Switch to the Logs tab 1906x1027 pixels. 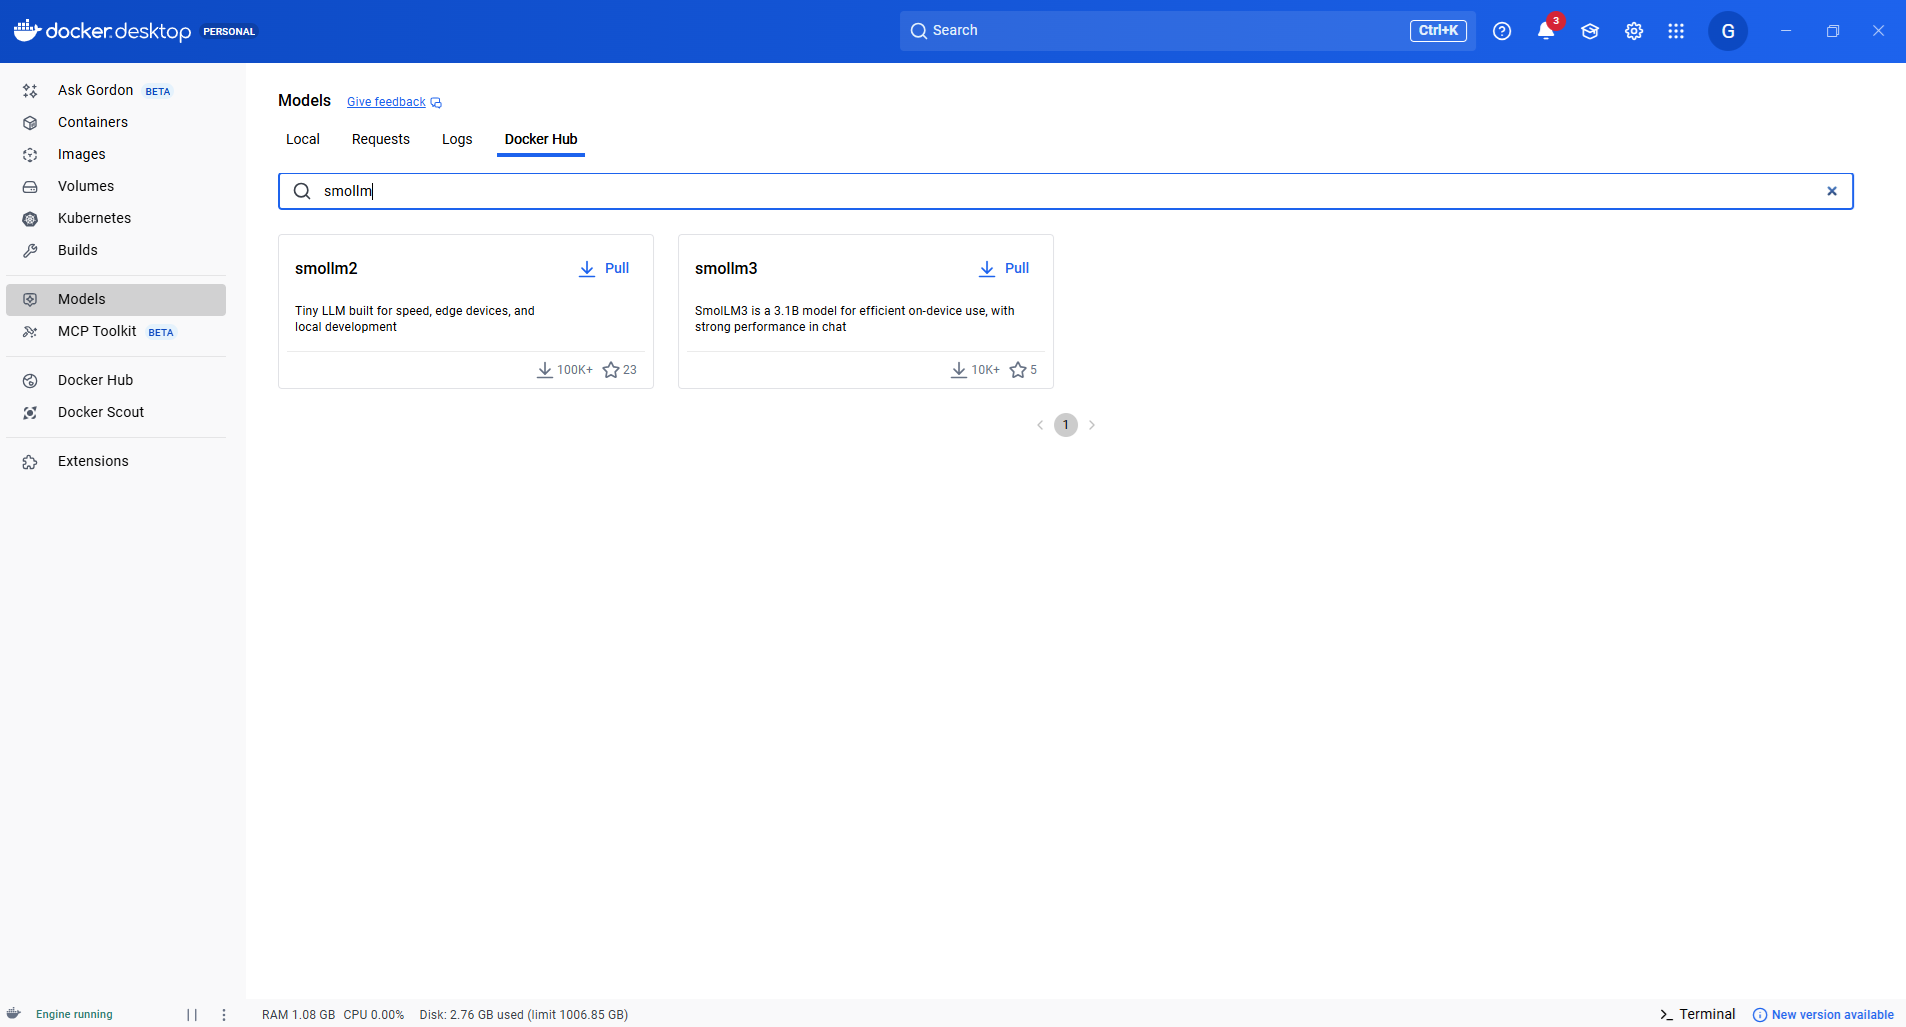(457, 139)
